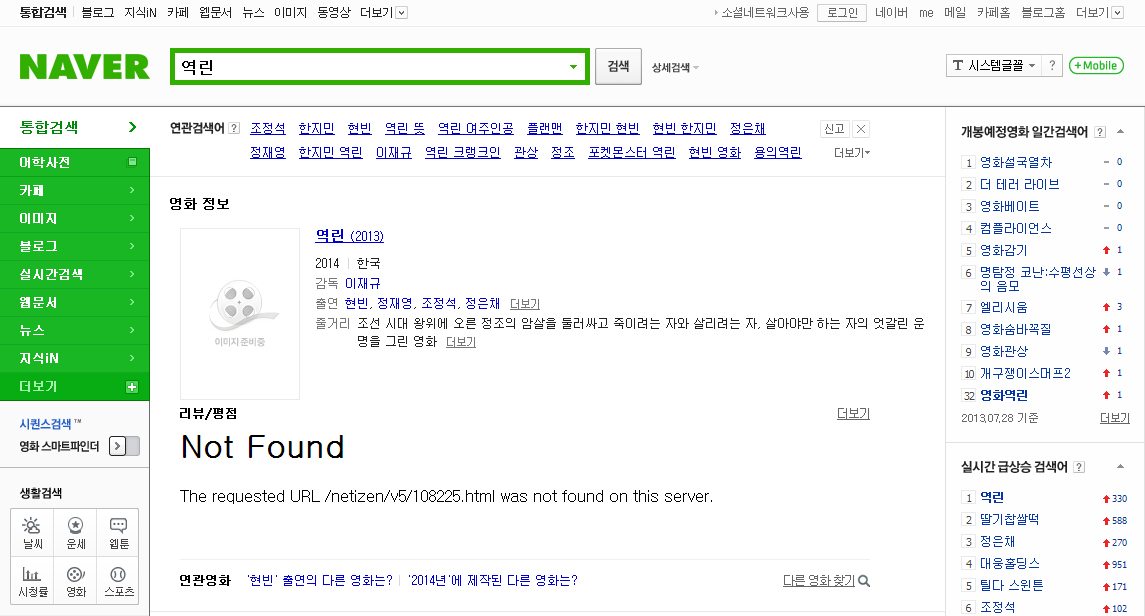Expand the 상세검색 dropdown
The height and width of the screenshot is (616, 1145).
(675, 68)
